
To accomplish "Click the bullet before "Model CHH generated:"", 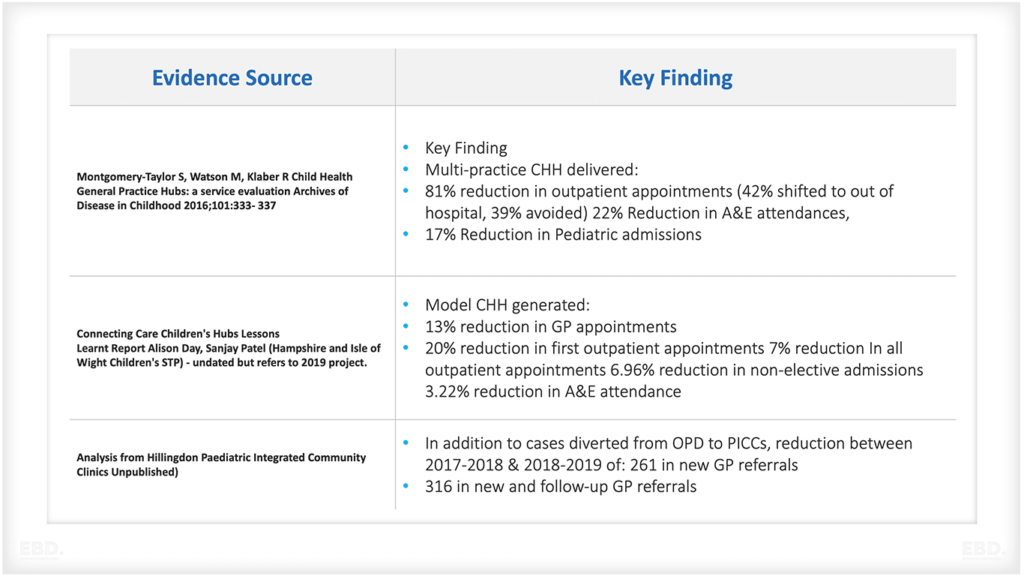I will (x=406, y=305).
